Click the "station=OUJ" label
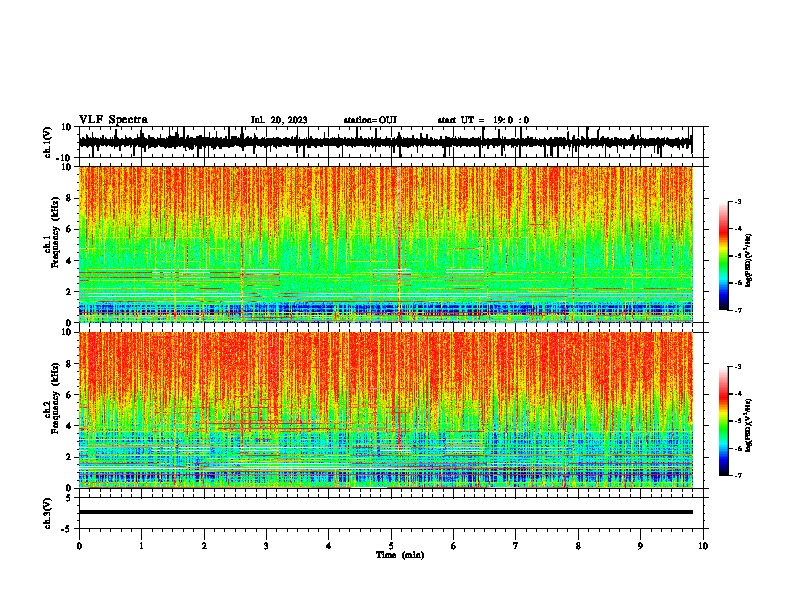The width and height of the screenshot is (792, 612). tap(370, 120)
